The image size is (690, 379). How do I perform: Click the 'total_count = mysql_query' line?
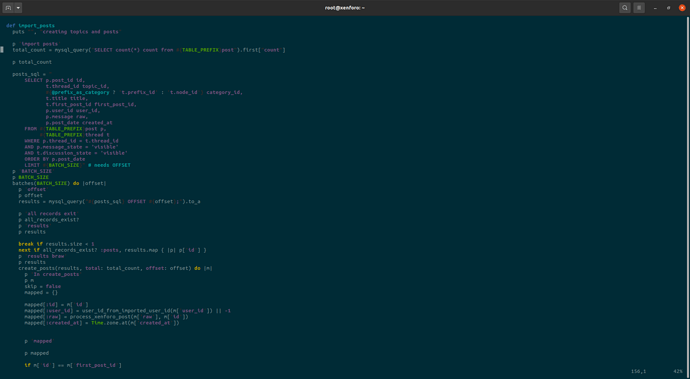click(149, 50)
